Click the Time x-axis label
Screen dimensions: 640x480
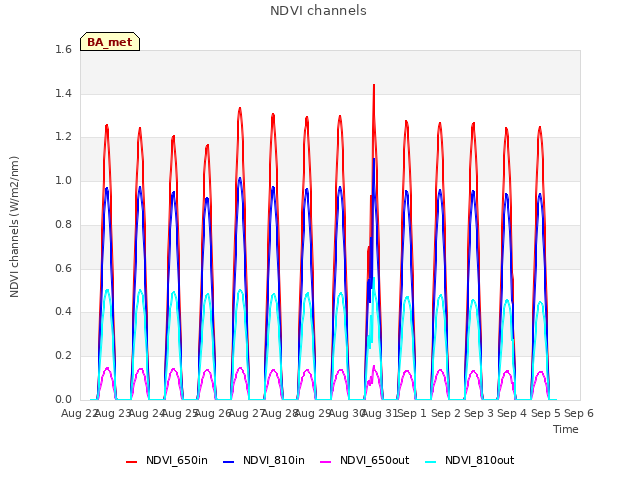click(x=566, y=429)
